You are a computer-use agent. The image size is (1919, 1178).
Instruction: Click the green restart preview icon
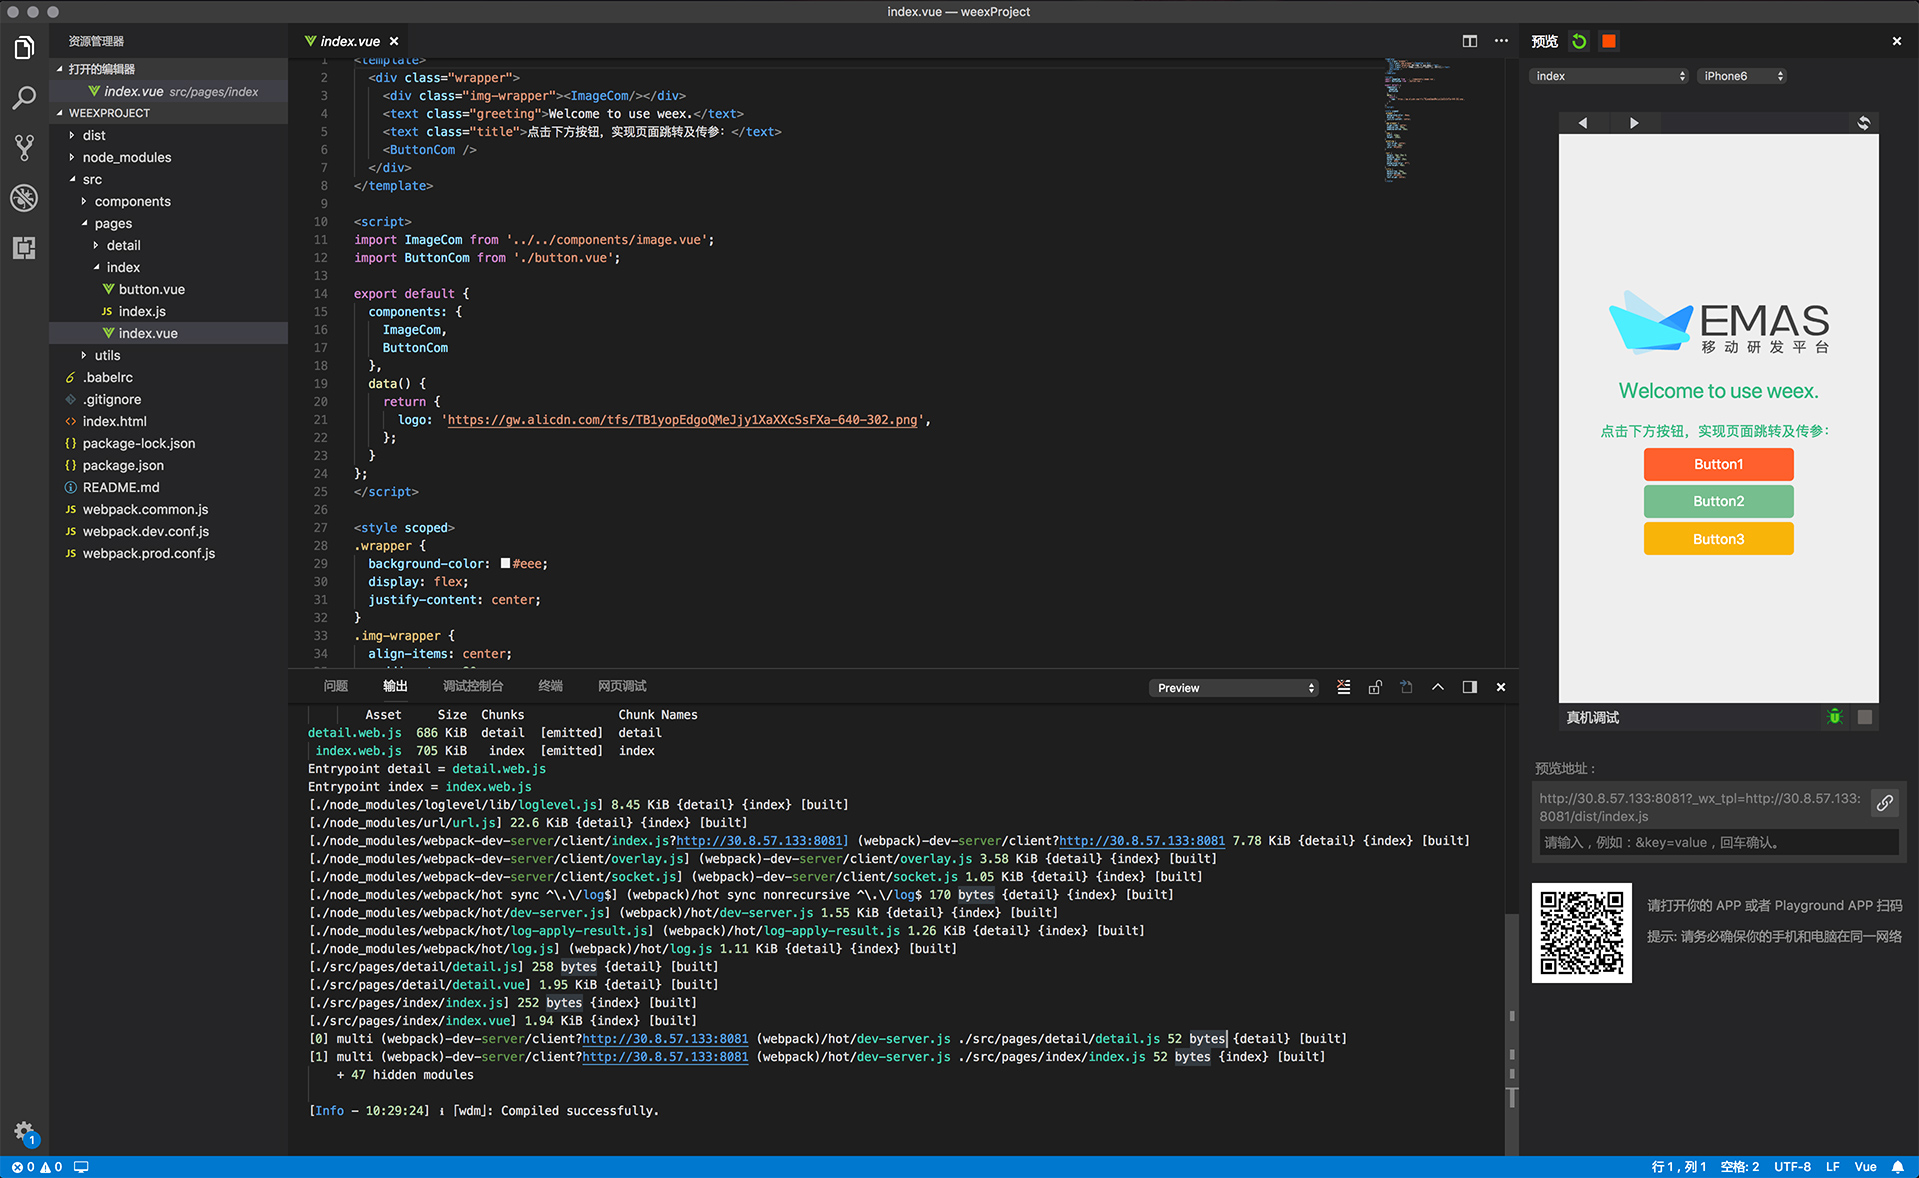[1579, 41]
